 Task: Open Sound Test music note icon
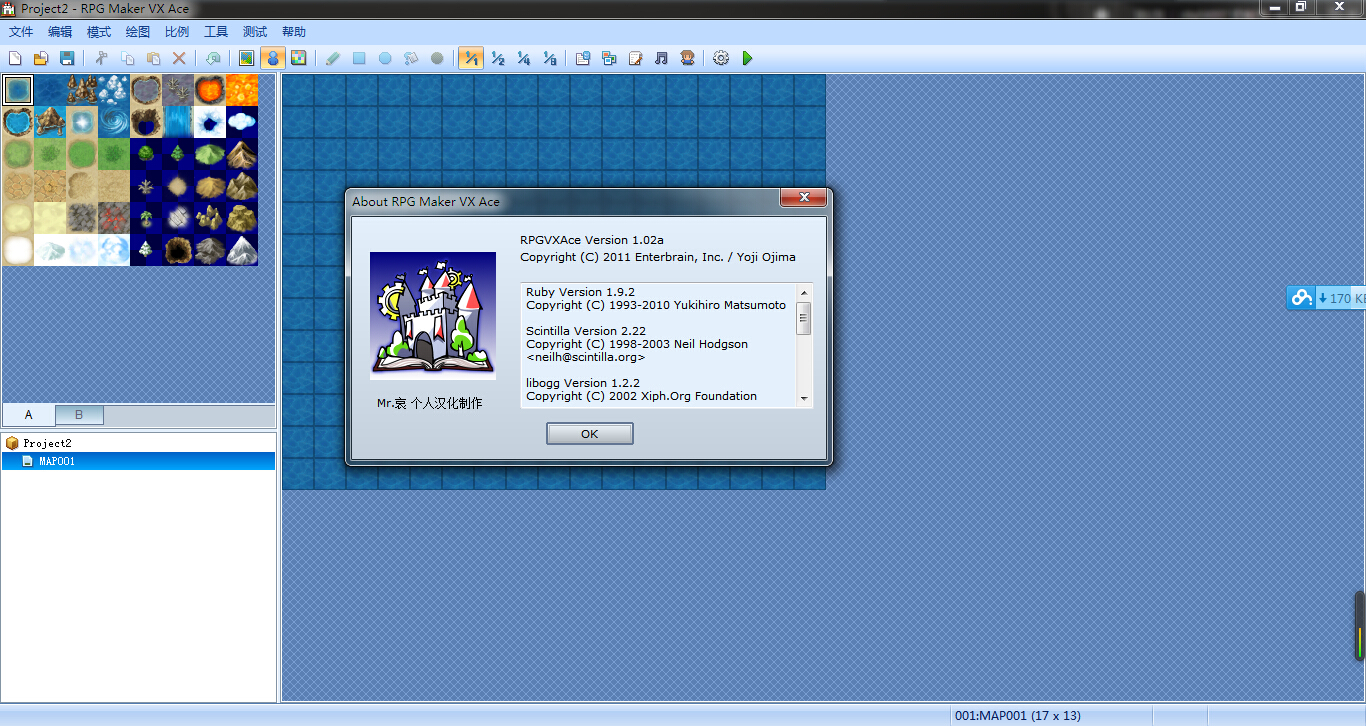[661, 59]
